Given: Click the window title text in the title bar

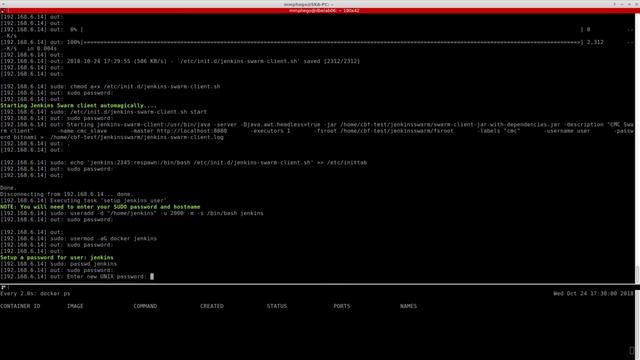Looking at the screenshot, I should click(x=309, y=4).
